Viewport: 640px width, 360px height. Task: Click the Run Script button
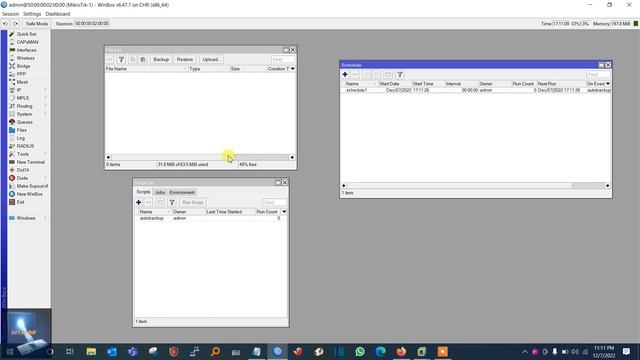click(193, 202)
